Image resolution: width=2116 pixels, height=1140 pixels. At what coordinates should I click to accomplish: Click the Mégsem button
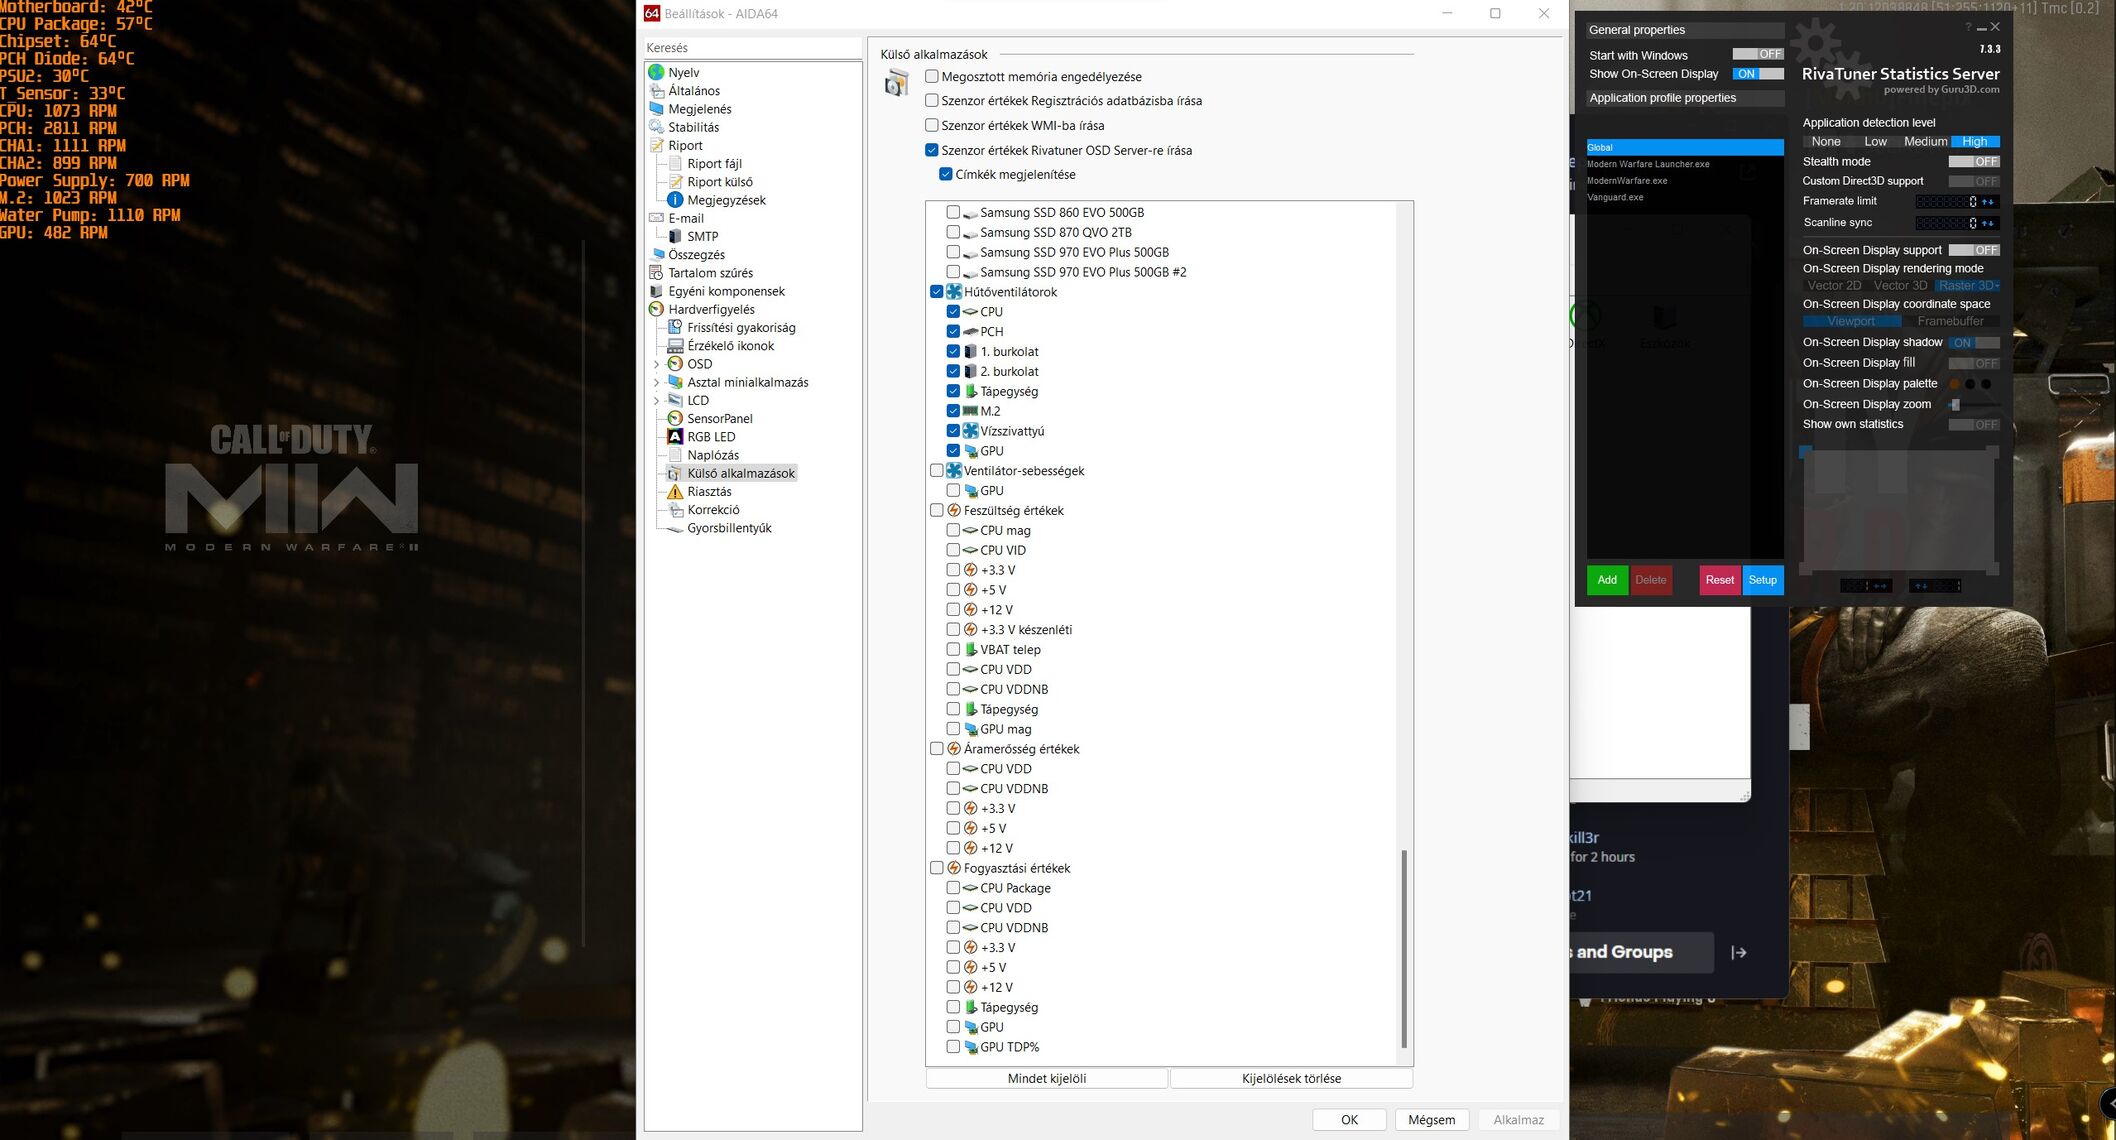point(1432,1119)
